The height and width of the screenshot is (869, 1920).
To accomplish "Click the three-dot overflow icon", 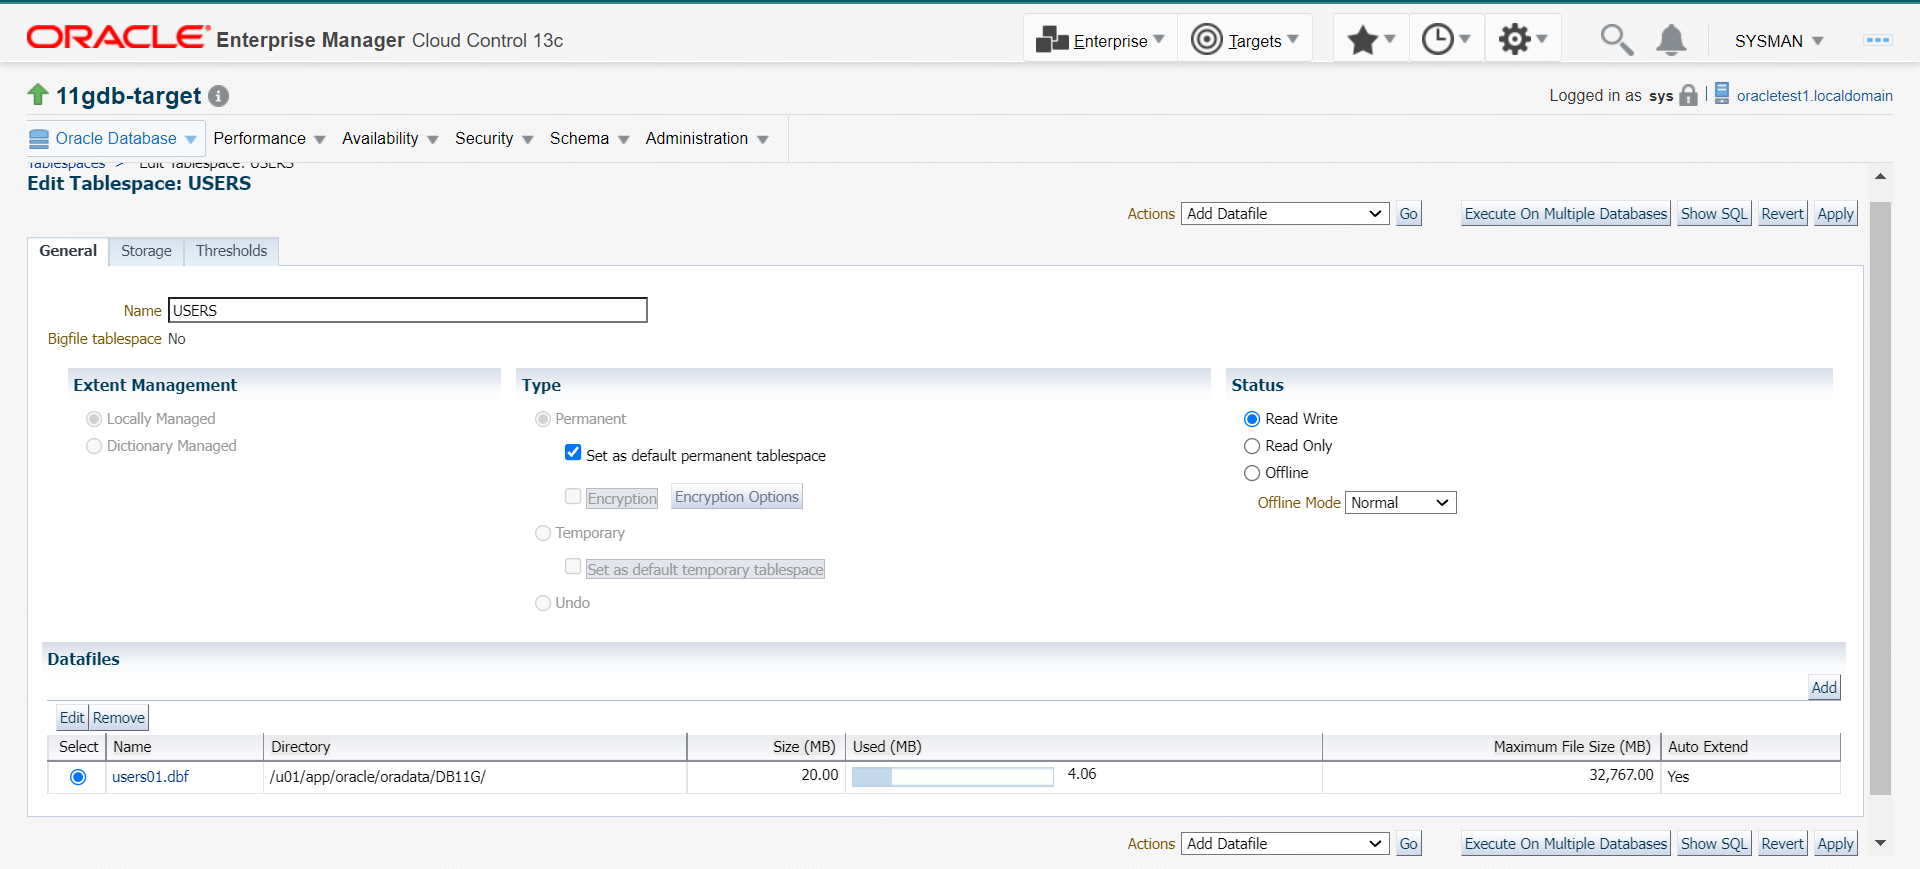I will click(1877, 40).
